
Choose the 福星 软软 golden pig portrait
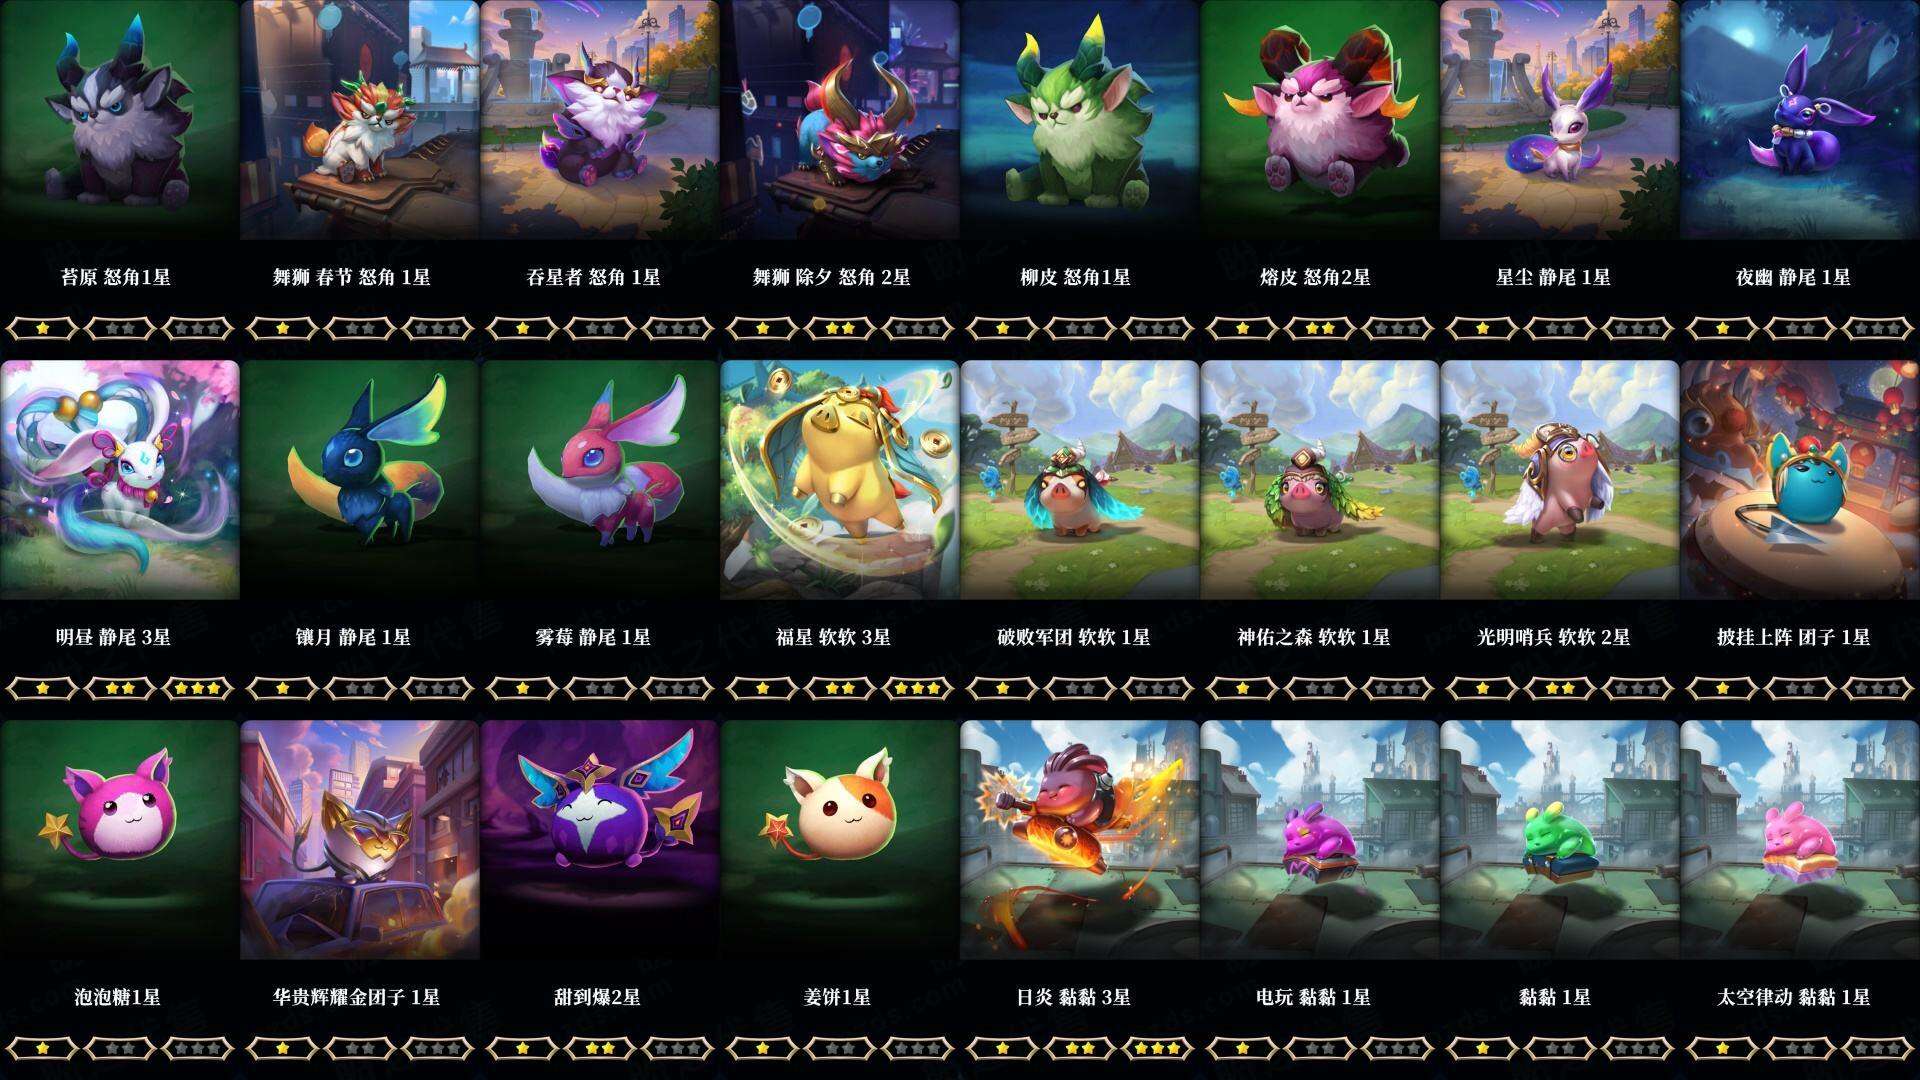(840, 480)
